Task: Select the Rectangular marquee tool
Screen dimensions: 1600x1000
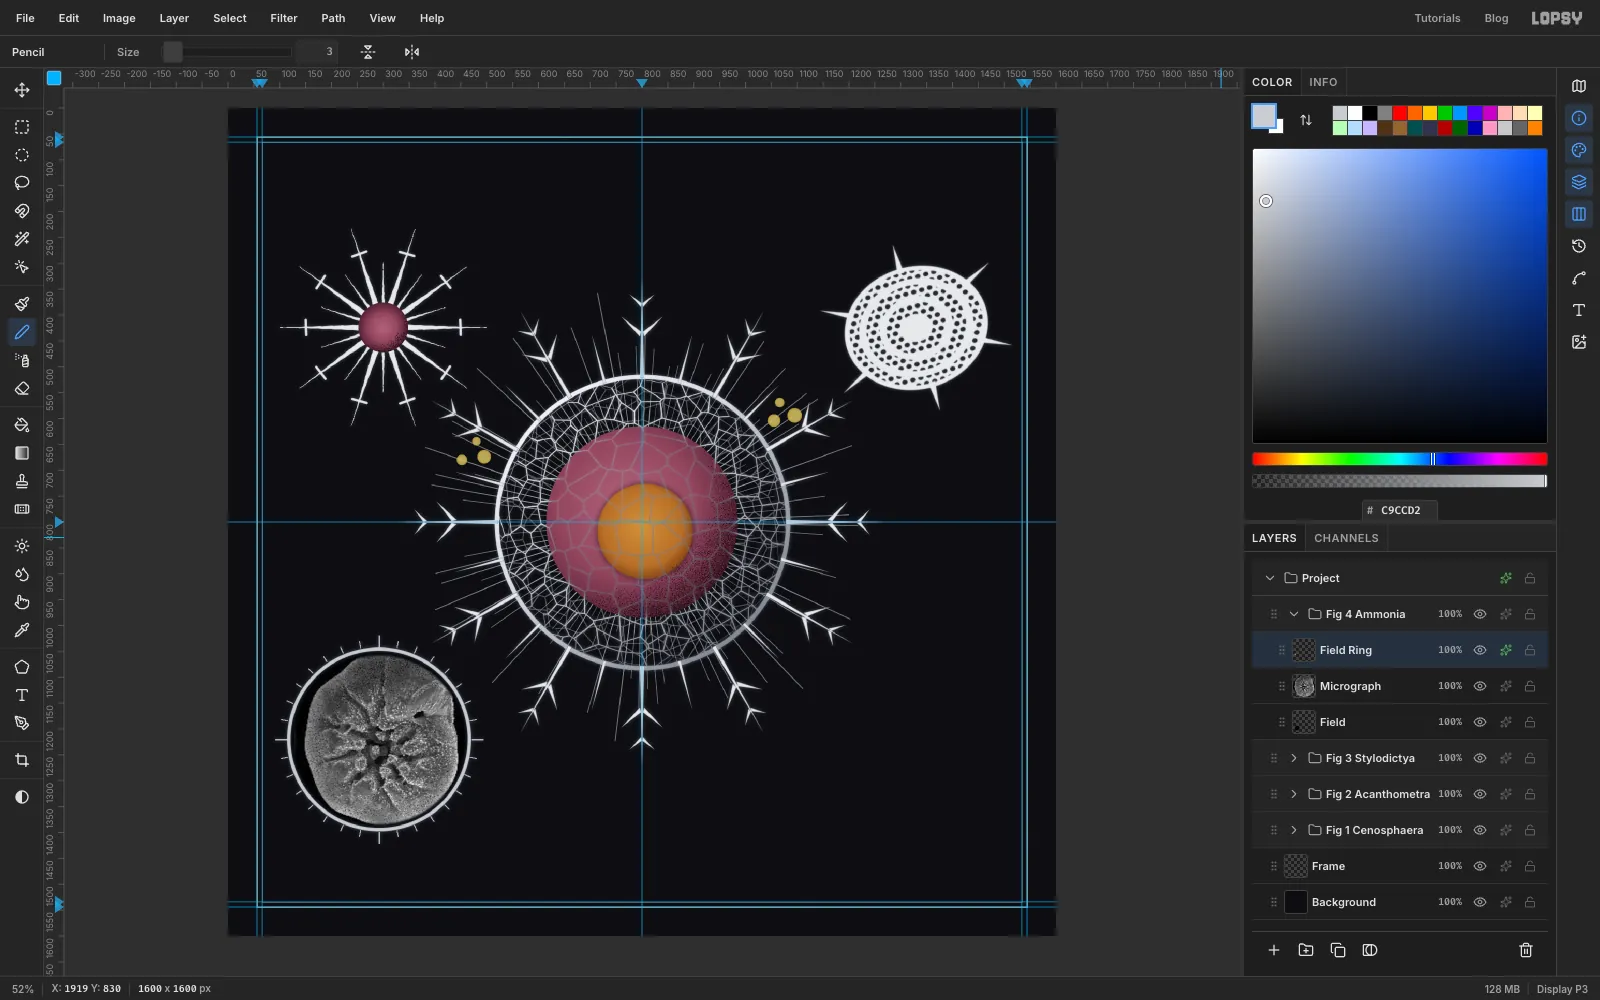Action: pyautogui.click(x=21, y=127)
